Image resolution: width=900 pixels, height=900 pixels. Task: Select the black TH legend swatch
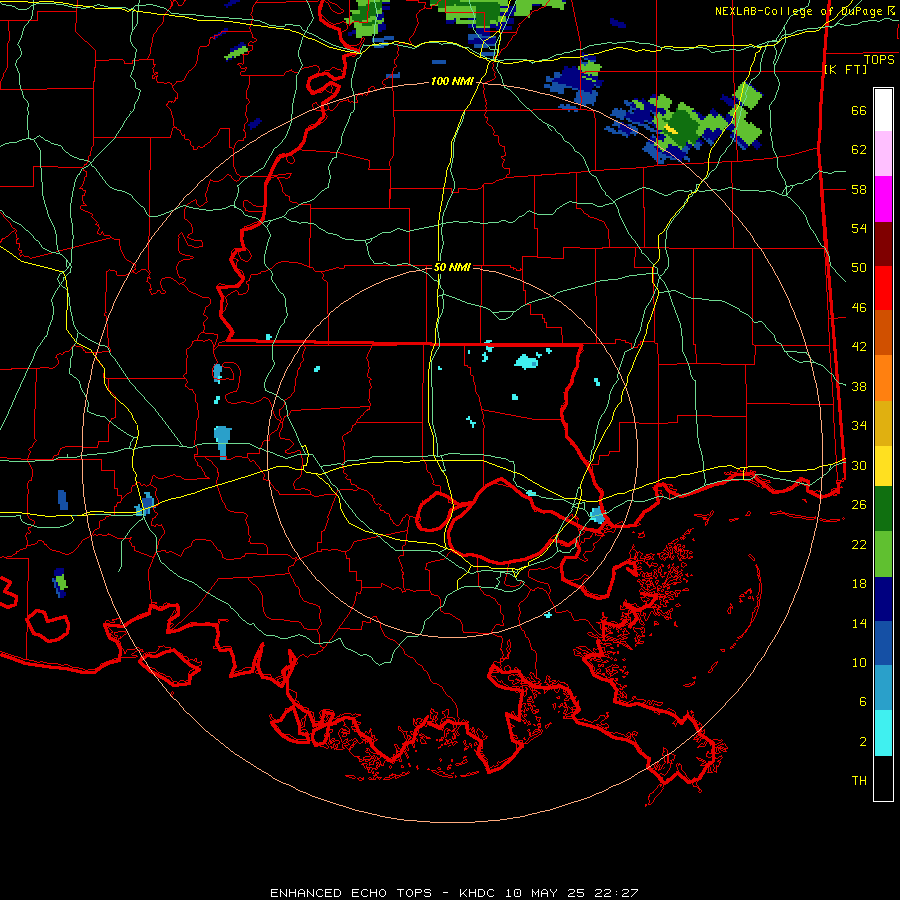coord(883,778)
